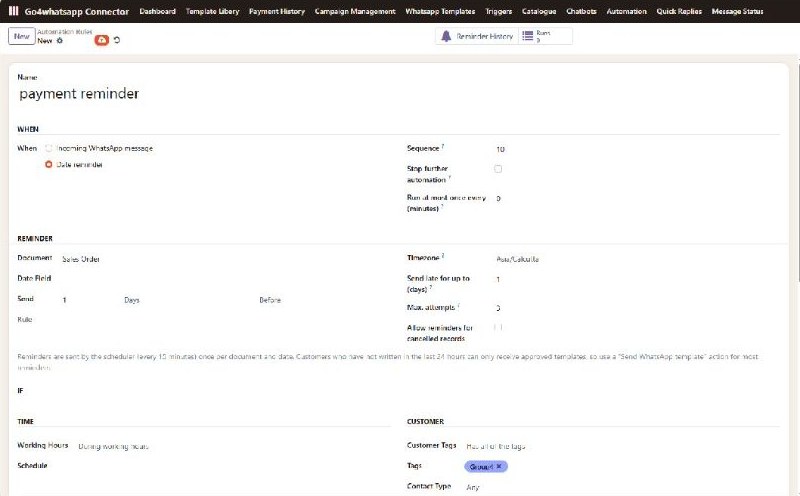Open Working Hours dropdown During working hours
Viewport: 800px width, 496px height.
point(233,447)
